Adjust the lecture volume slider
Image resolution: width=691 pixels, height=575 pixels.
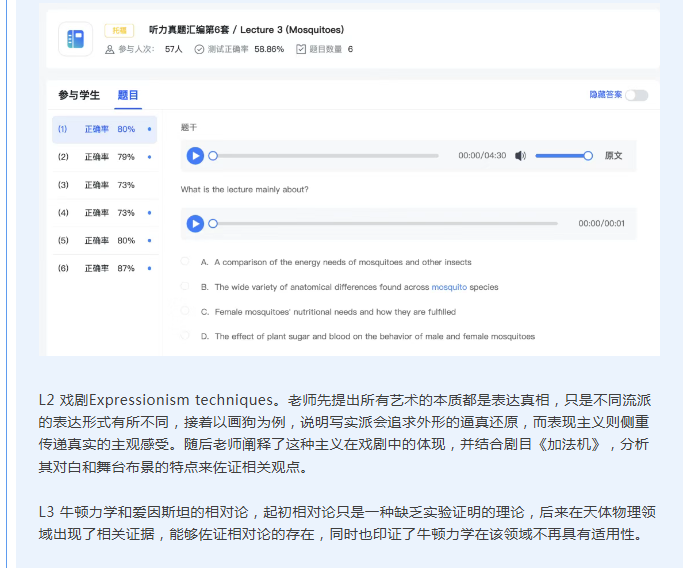tap(562, 156)
